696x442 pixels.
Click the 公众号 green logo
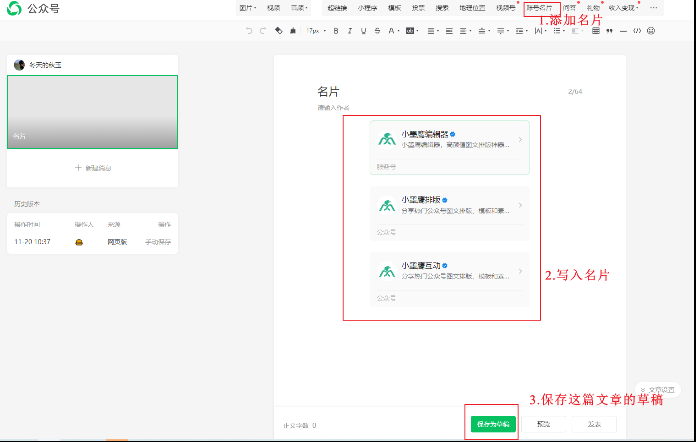click(14, 8)
